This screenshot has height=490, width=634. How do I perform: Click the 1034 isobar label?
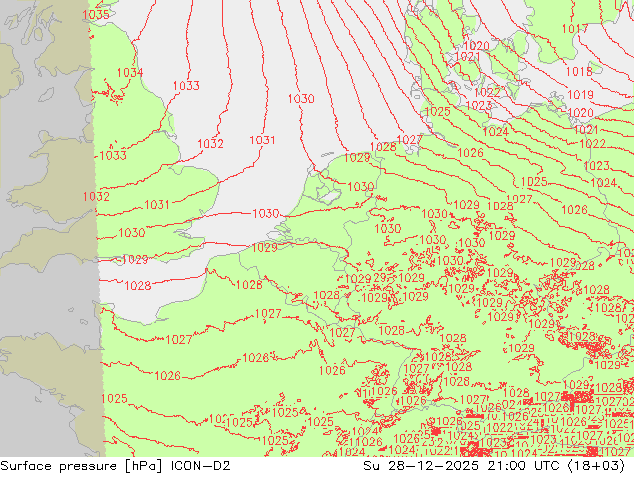(x=130, y=73)
